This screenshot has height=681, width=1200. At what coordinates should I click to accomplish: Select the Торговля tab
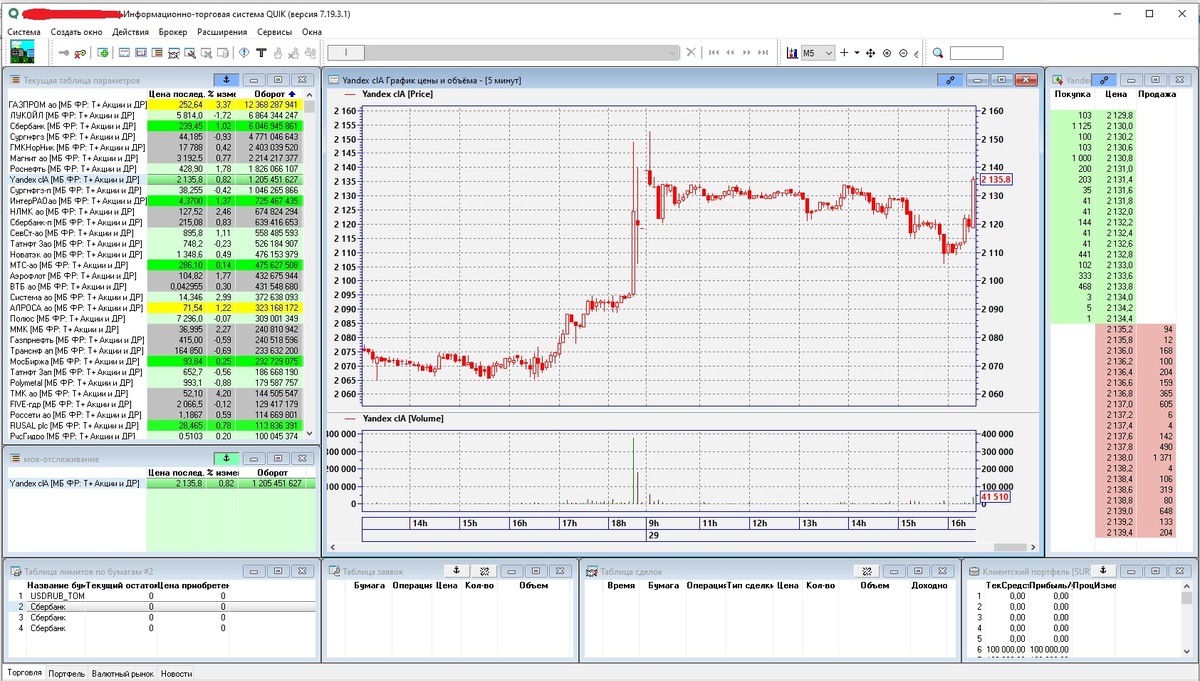tap(23, 674)
